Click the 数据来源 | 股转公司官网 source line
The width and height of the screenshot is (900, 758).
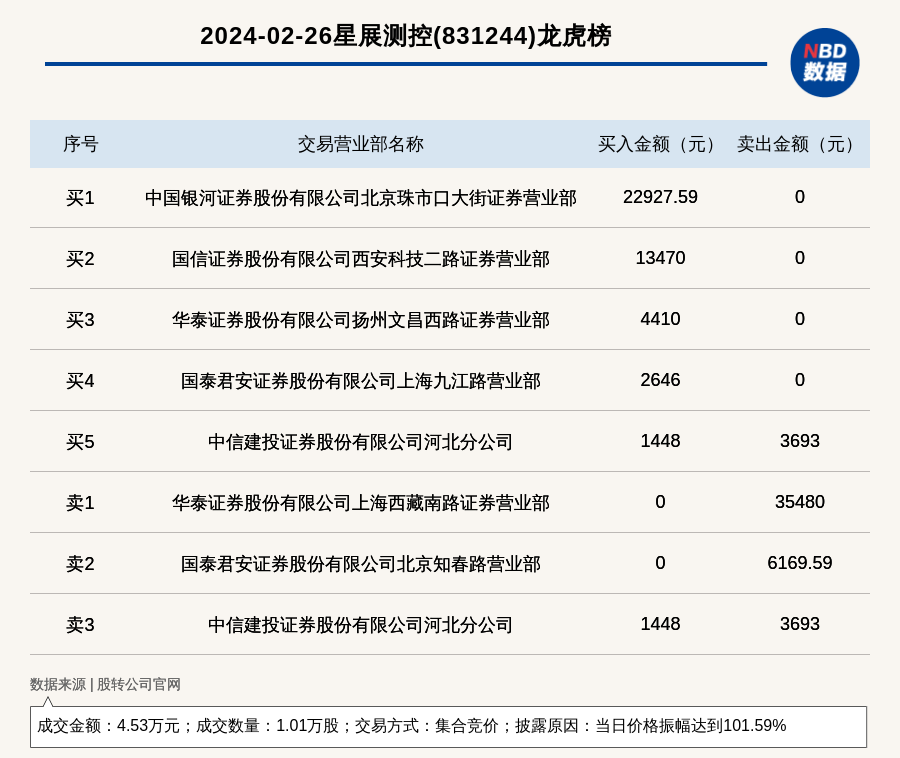[x=105, y=685]
